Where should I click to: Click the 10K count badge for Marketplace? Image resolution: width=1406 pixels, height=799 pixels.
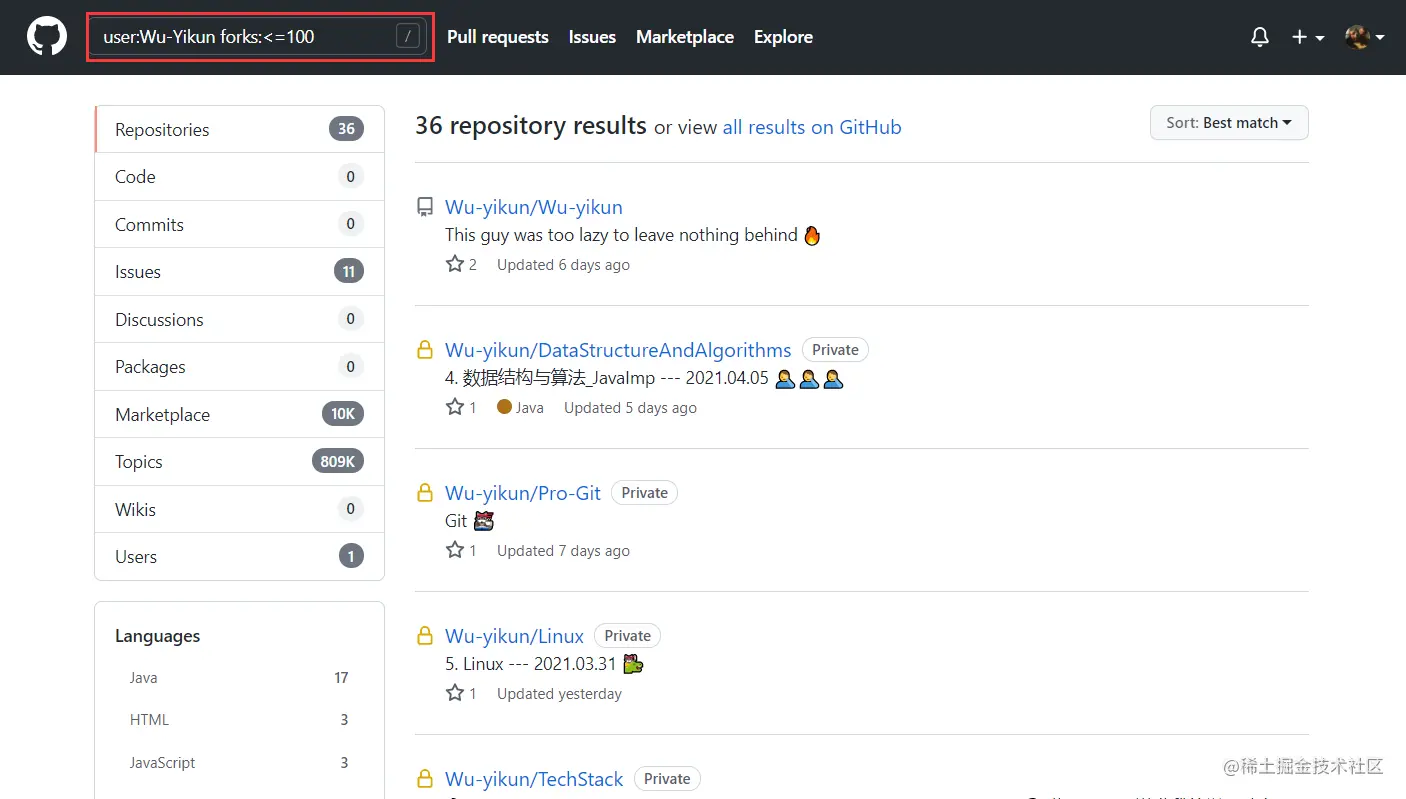point(343,414)
